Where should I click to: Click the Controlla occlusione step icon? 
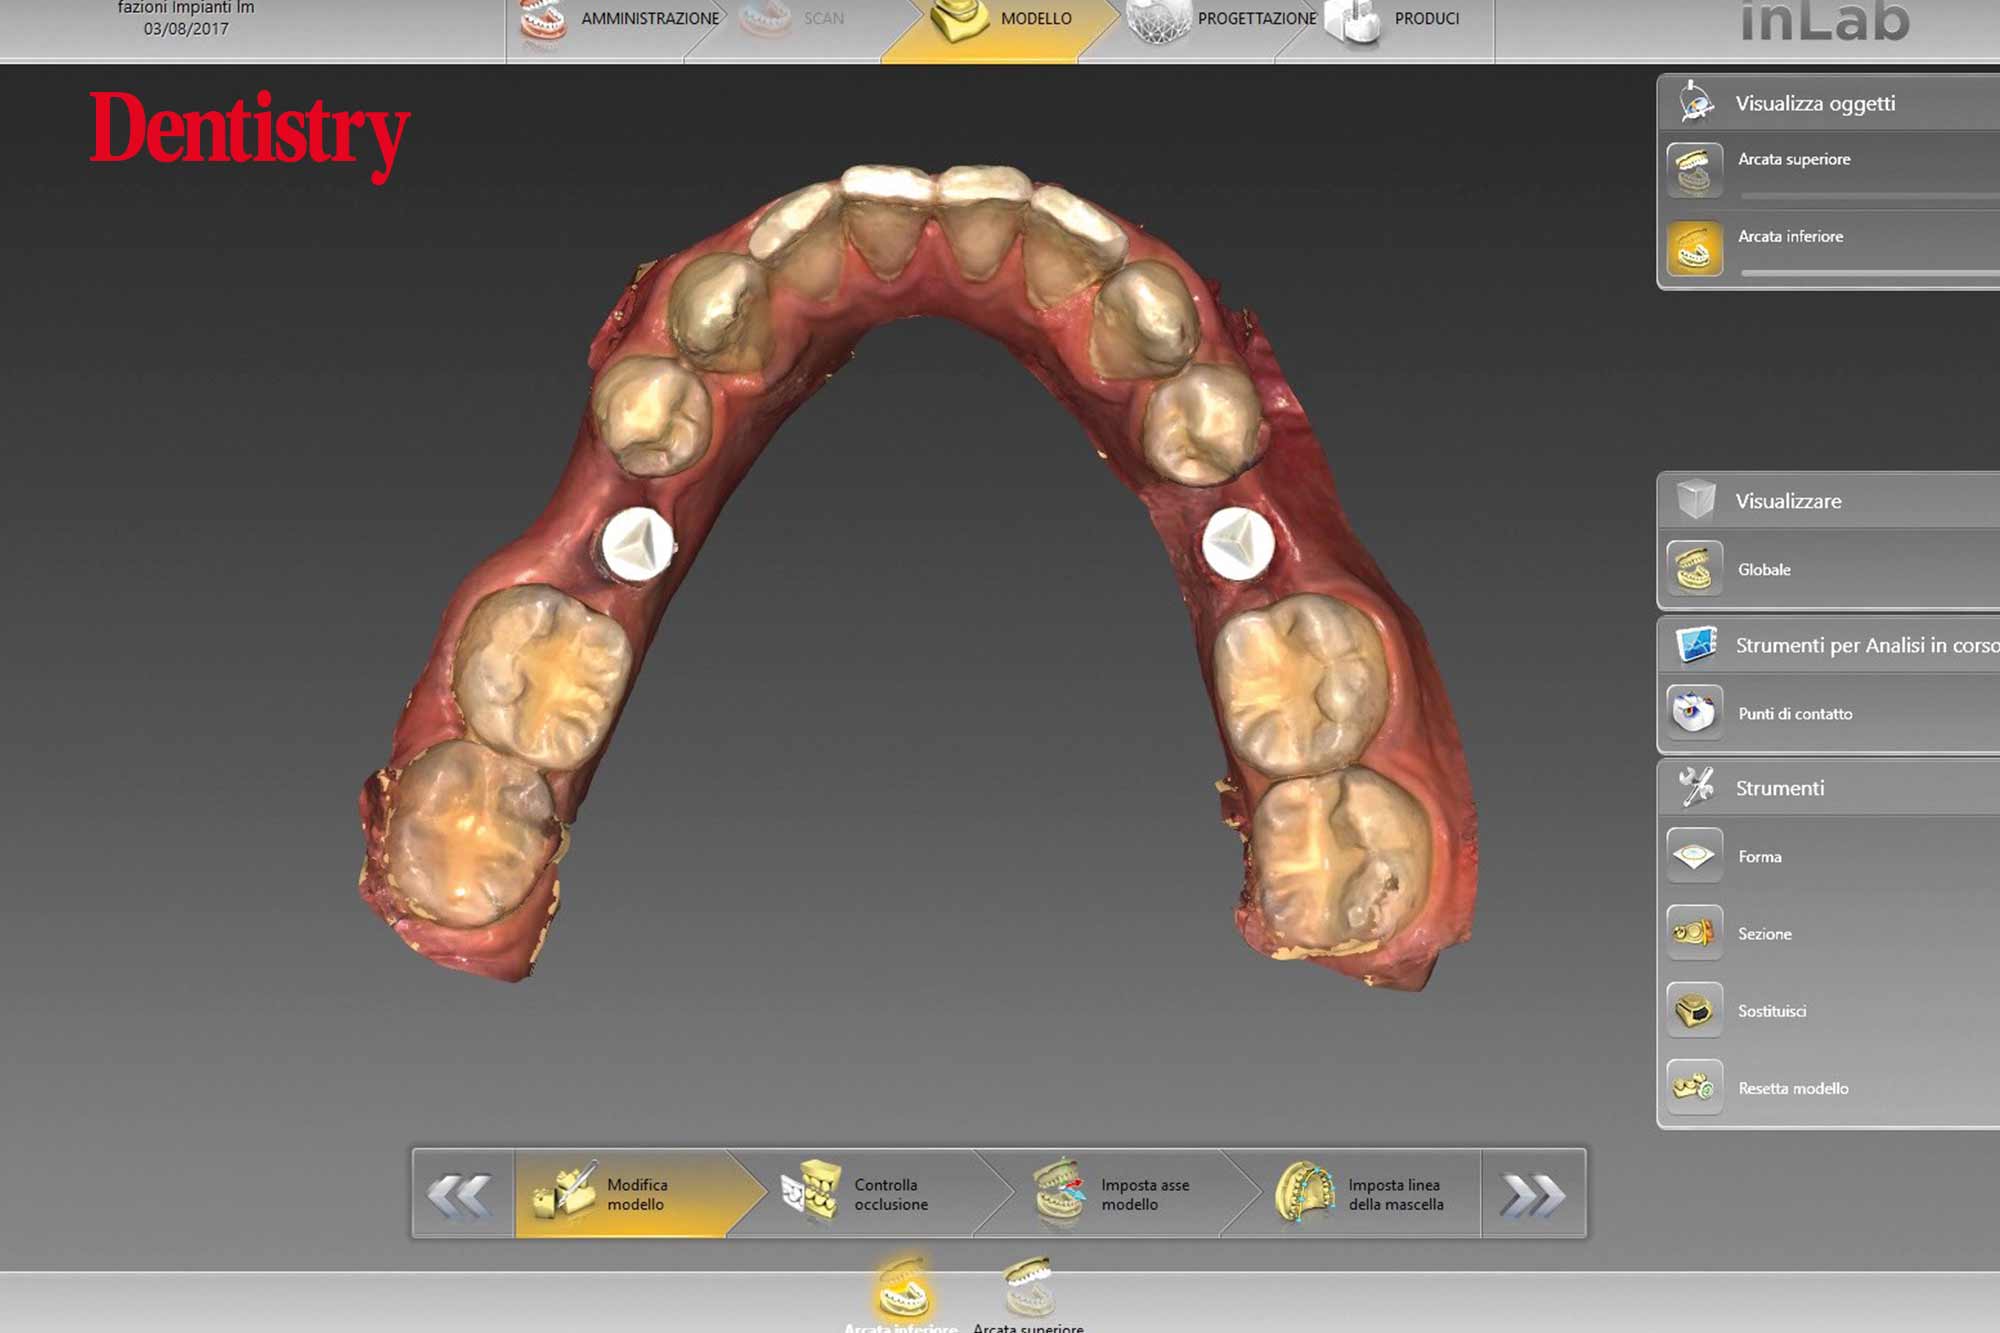click(810, 1192)
